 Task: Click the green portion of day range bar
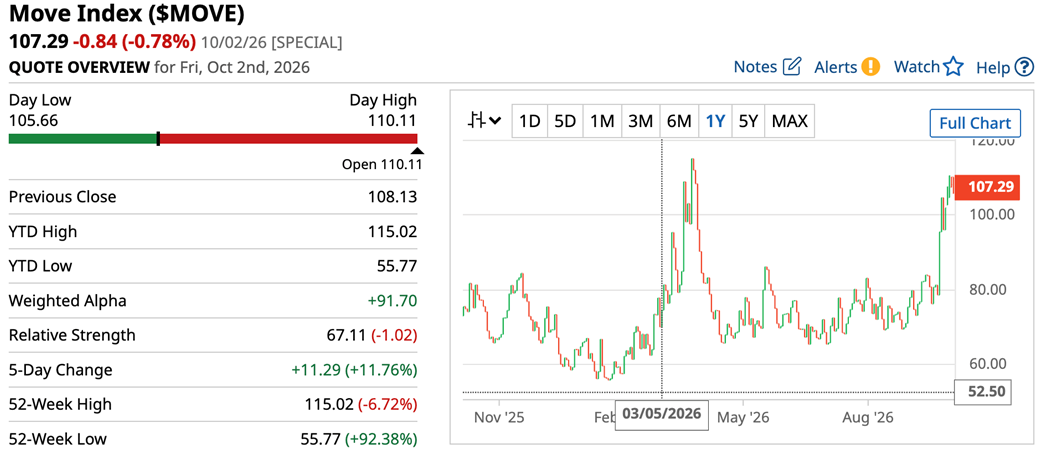click(x=83, y=139)
